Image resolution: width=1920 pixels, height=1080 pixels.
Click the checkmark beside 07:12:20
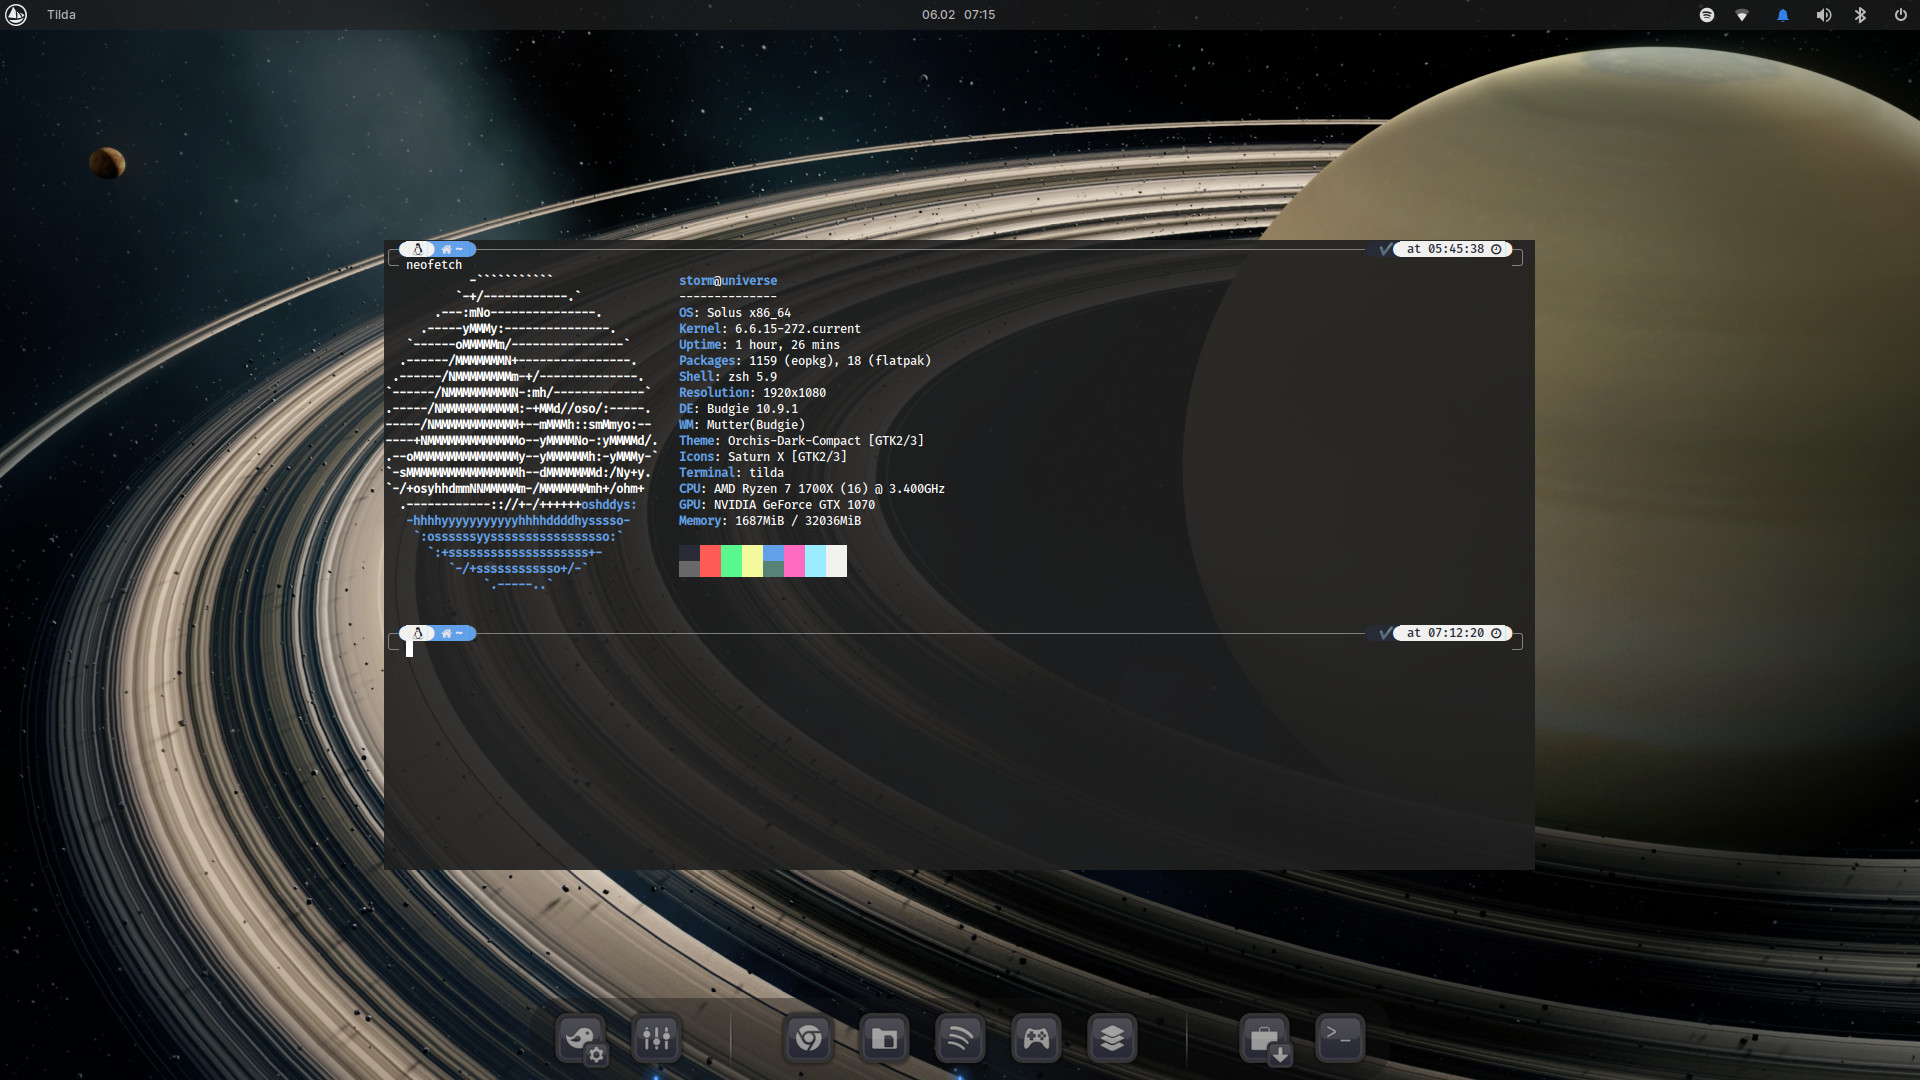click(x=1385, y=633)
